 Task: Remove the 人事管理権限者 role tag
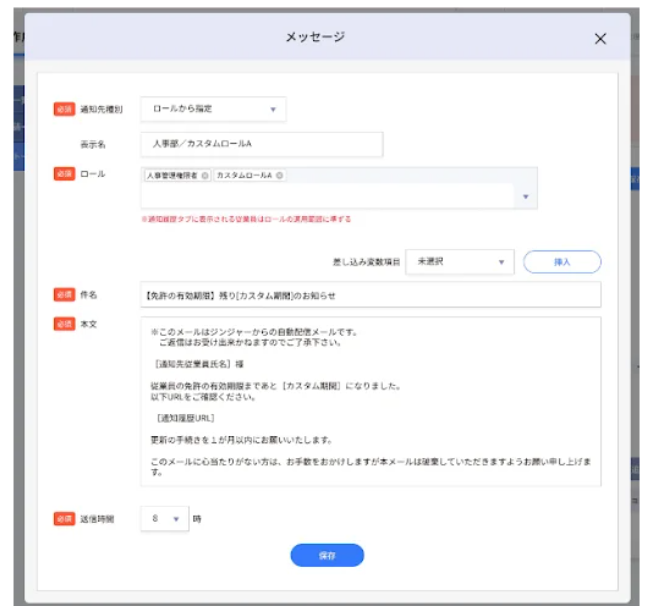(x=205, y=175)
